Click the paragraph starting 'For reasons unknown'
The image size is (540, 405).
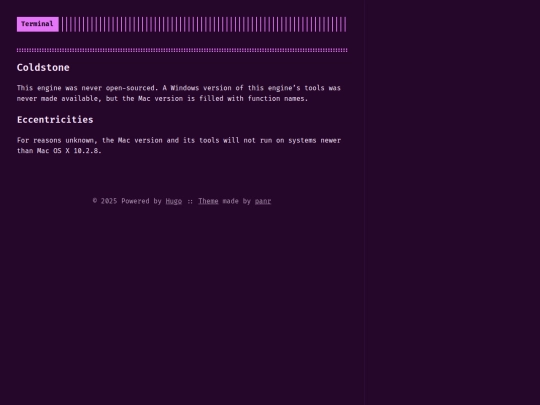pyautogui.click(x=179, y=145)
